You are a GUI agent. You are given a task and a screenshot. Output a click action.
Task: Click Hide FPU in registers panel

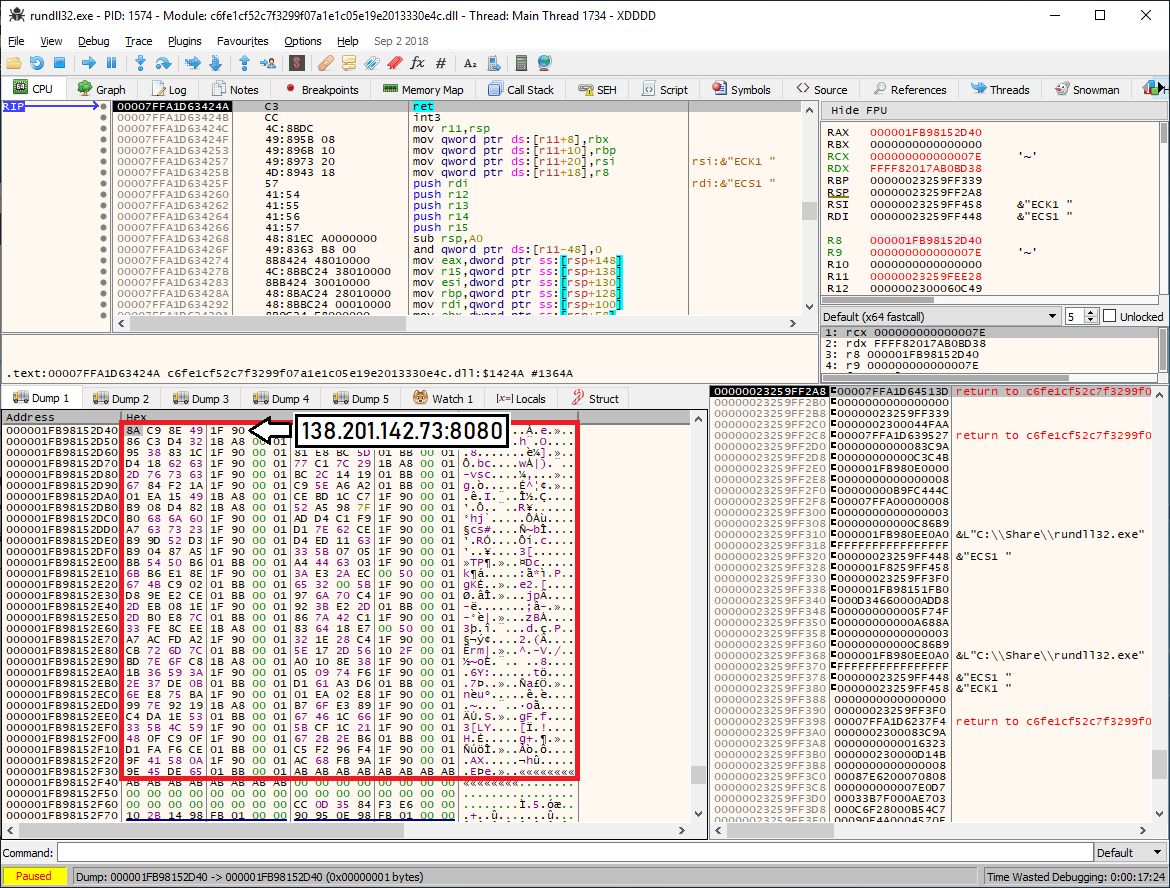pos(859,110)
